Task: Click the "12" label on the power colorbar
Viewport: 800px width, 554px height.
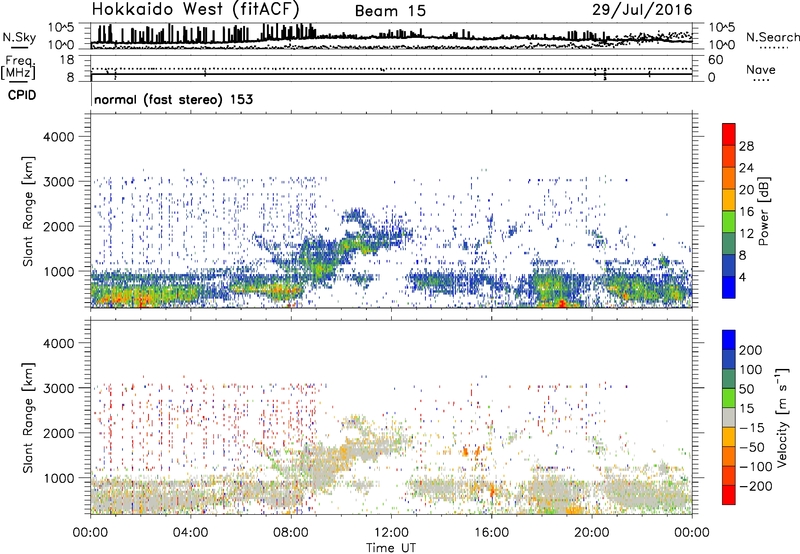Action: [x=746, y=234]
